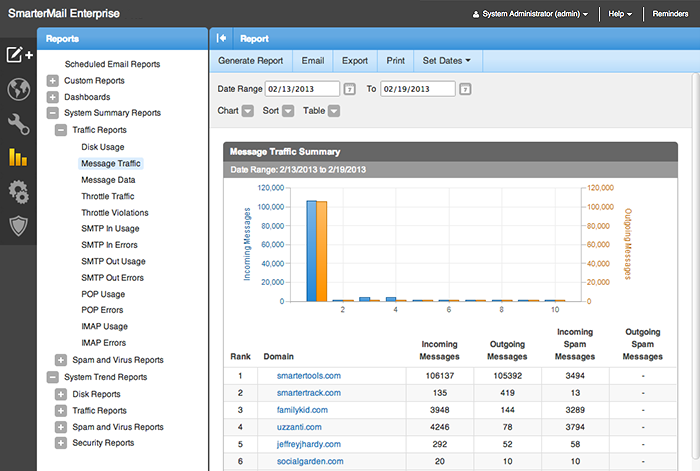
Task: Open the globe sidebar icon
Action: [x=19, y=89]
